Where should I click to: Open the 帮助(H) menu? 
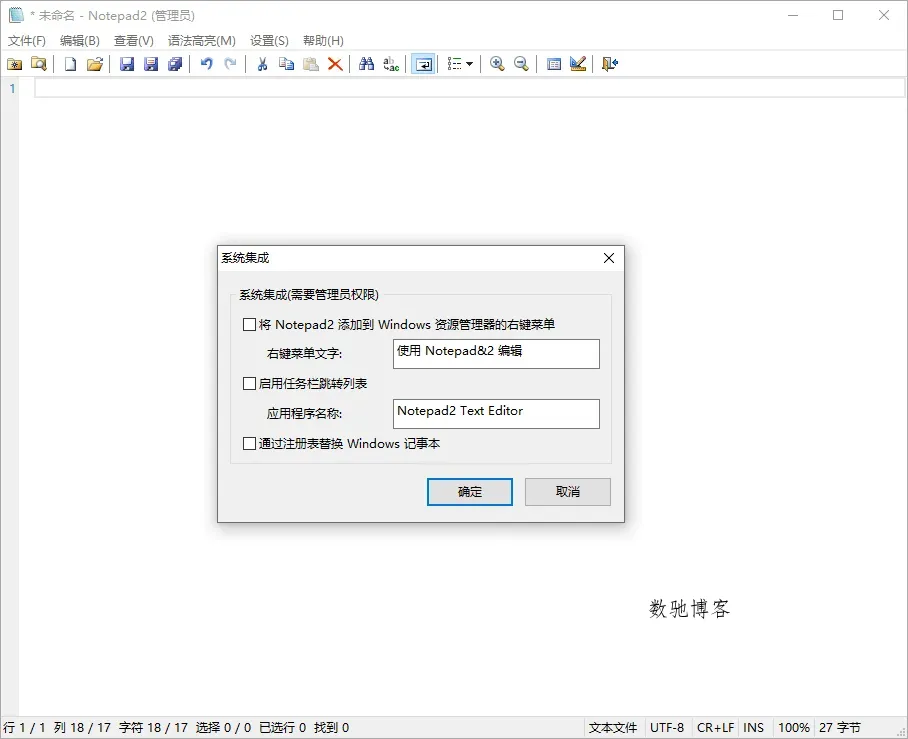[x=323, y=41]
